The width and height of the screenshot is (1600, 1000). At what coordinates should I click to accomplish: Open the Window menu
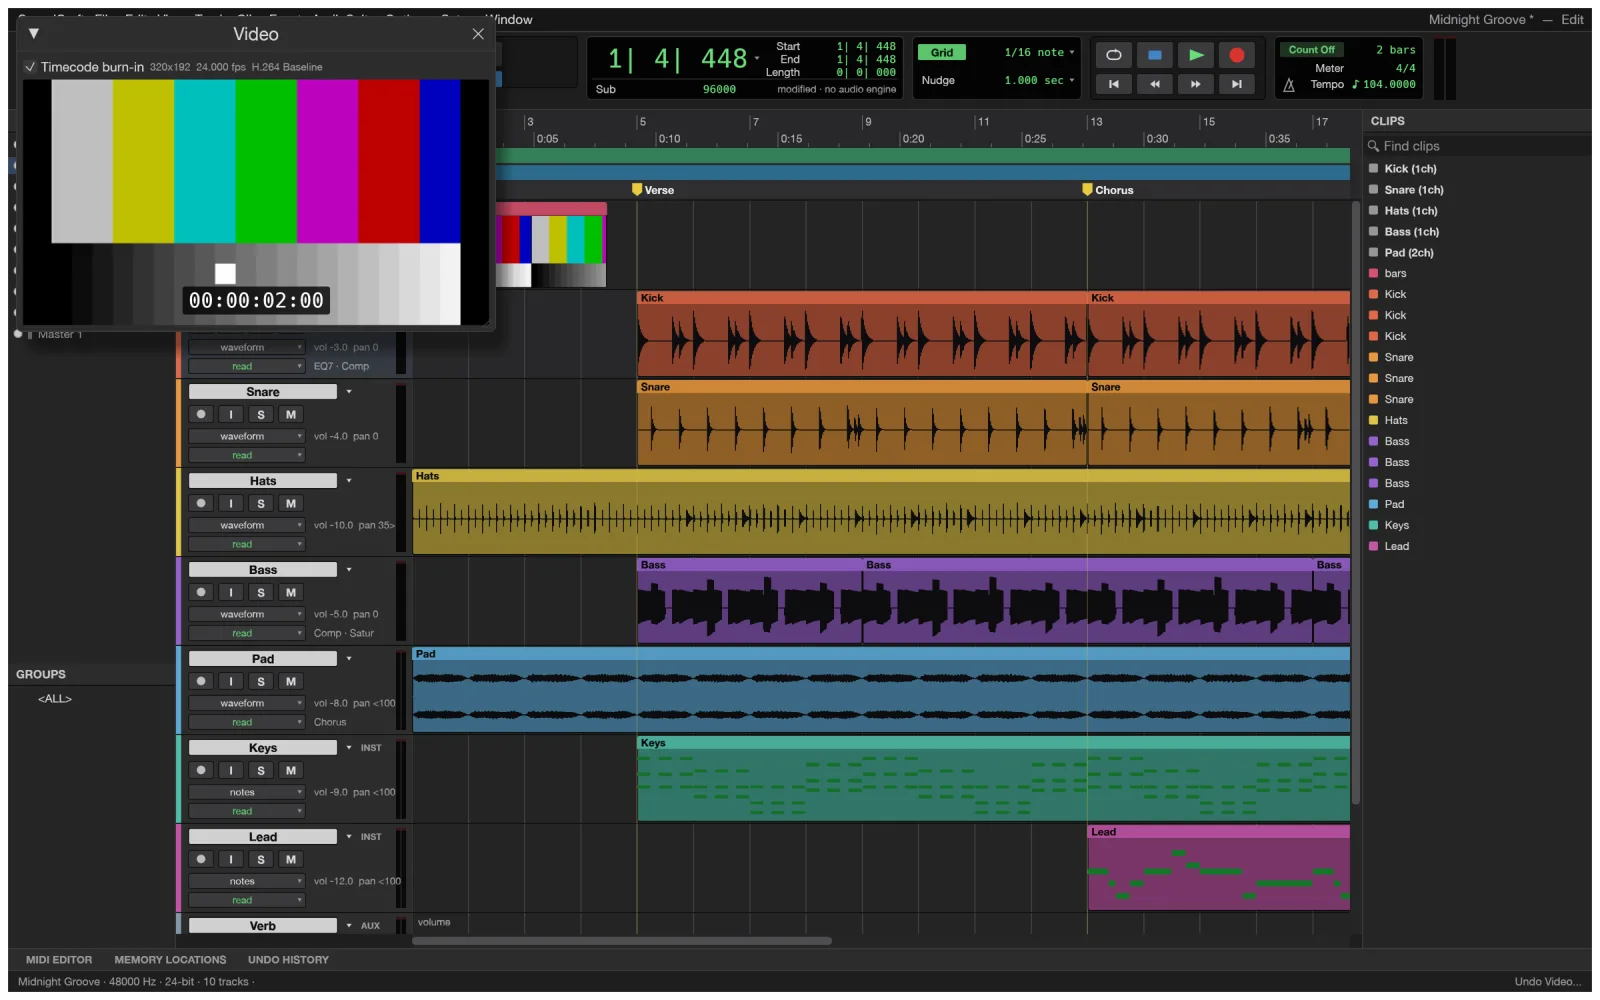[510, 19]
